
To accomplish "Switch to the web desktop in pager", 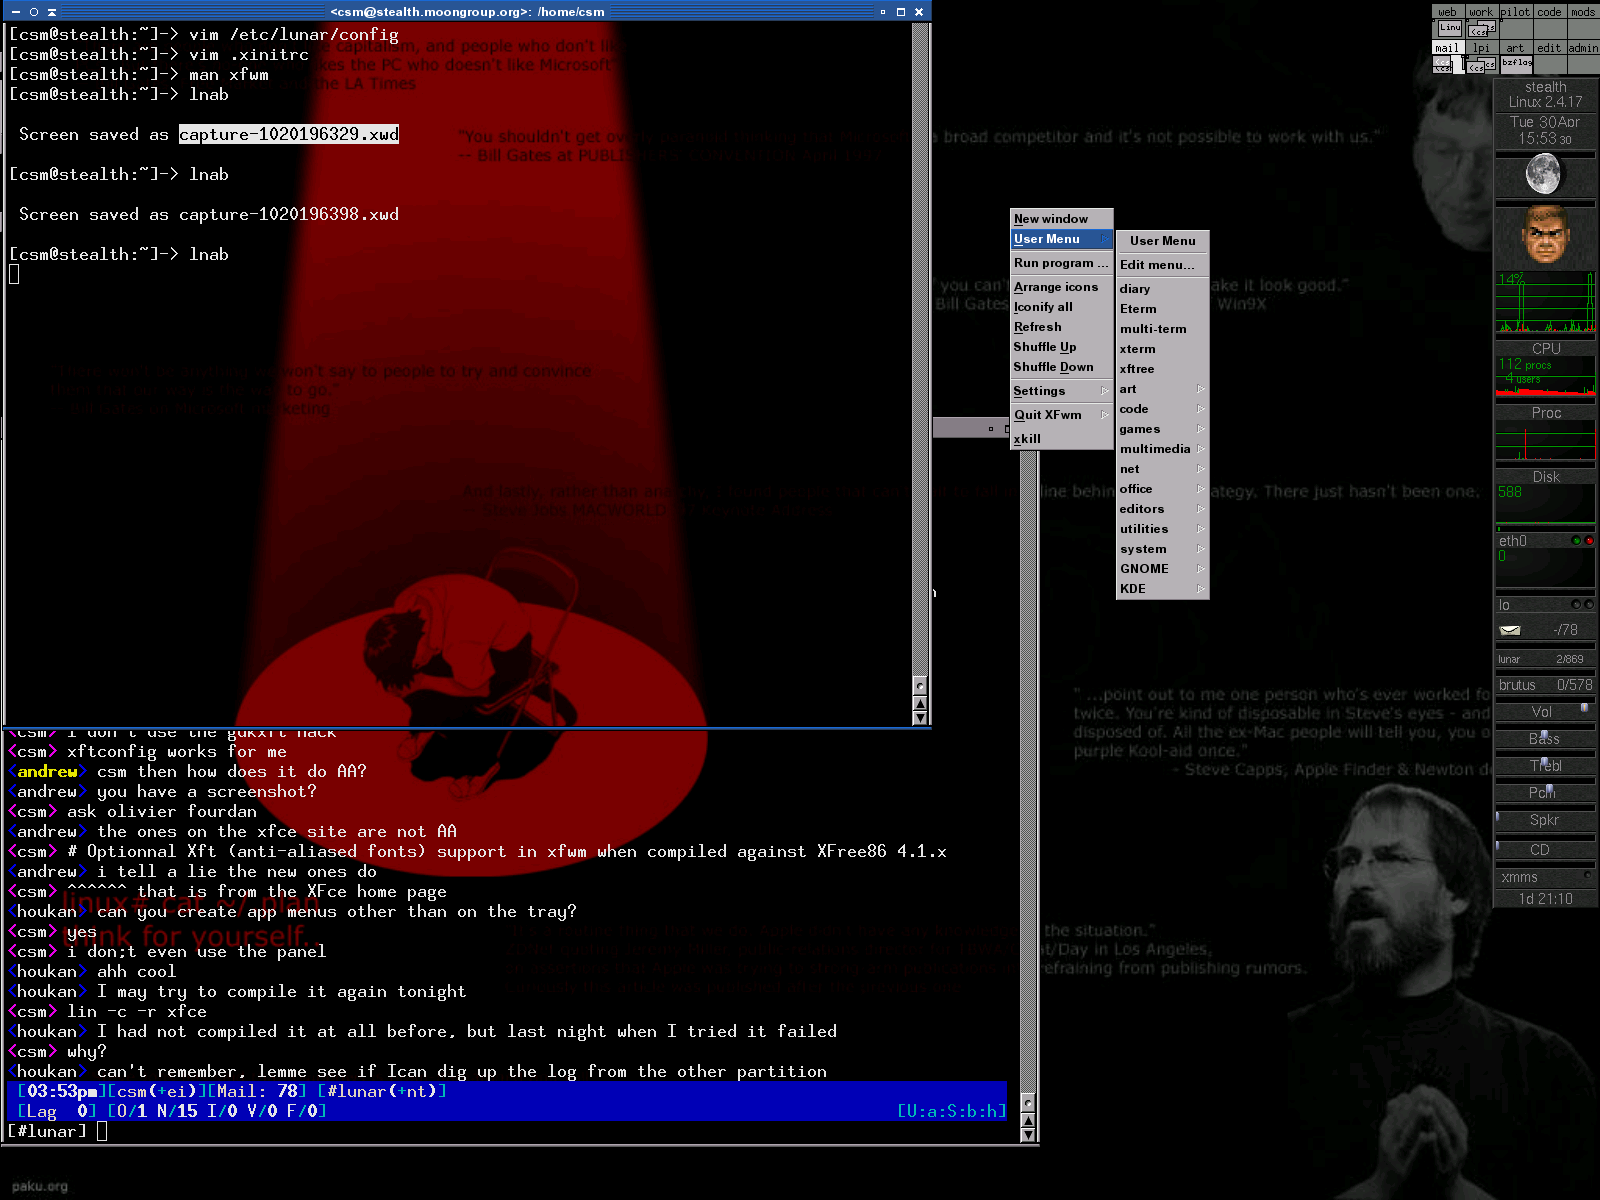I will click(1447, 12).
